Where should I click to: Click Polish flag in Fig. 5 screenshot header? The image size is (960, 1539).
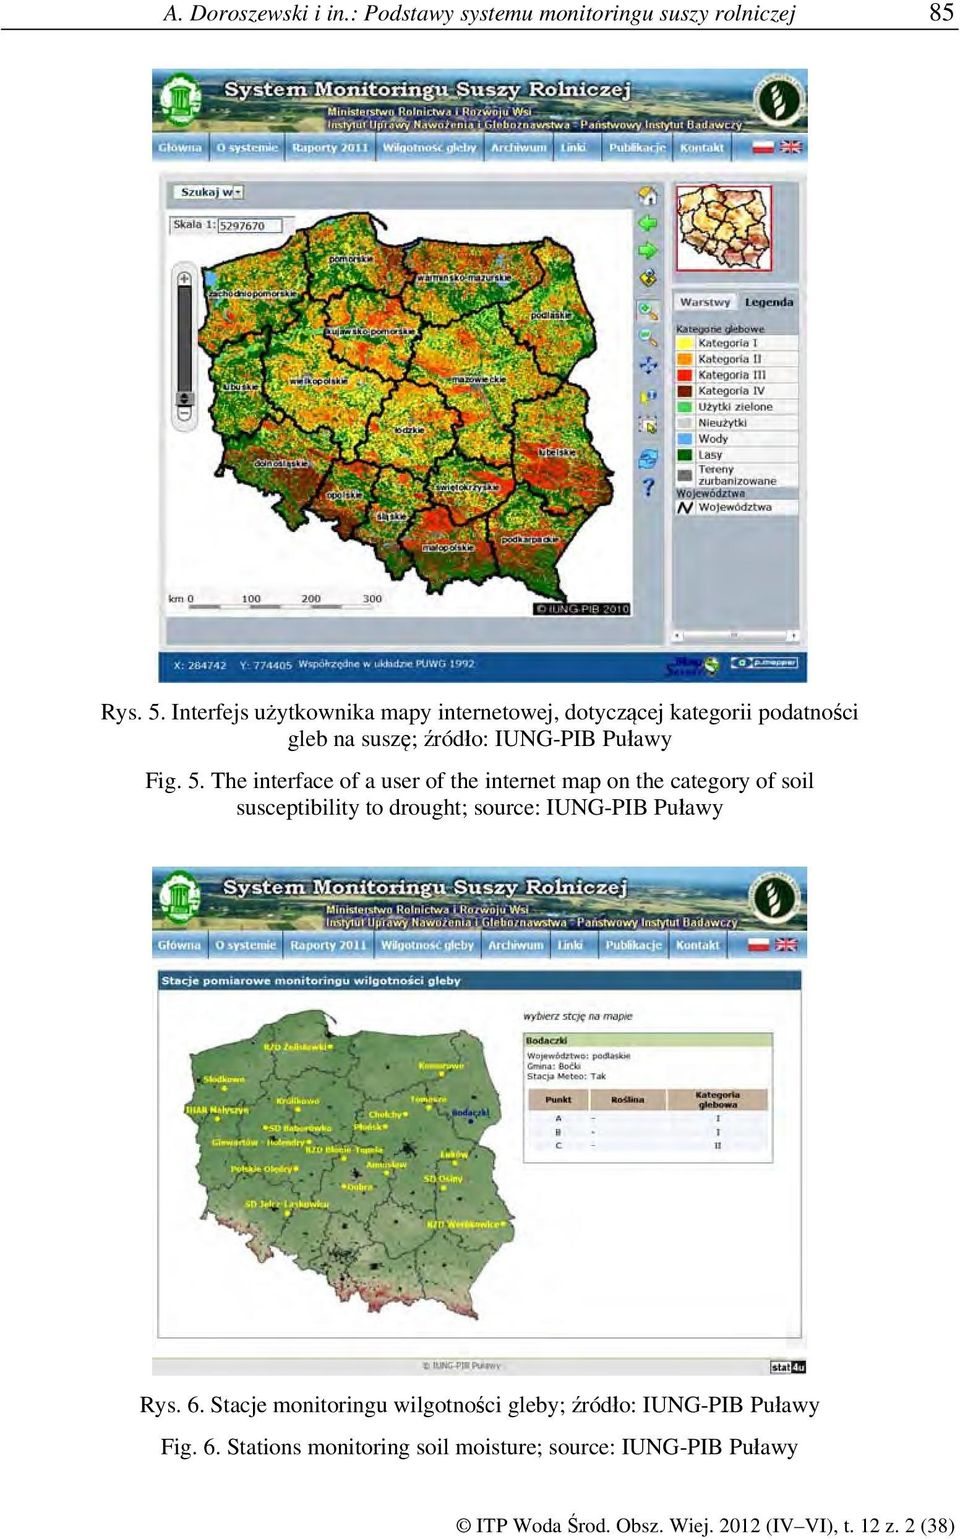763,147
